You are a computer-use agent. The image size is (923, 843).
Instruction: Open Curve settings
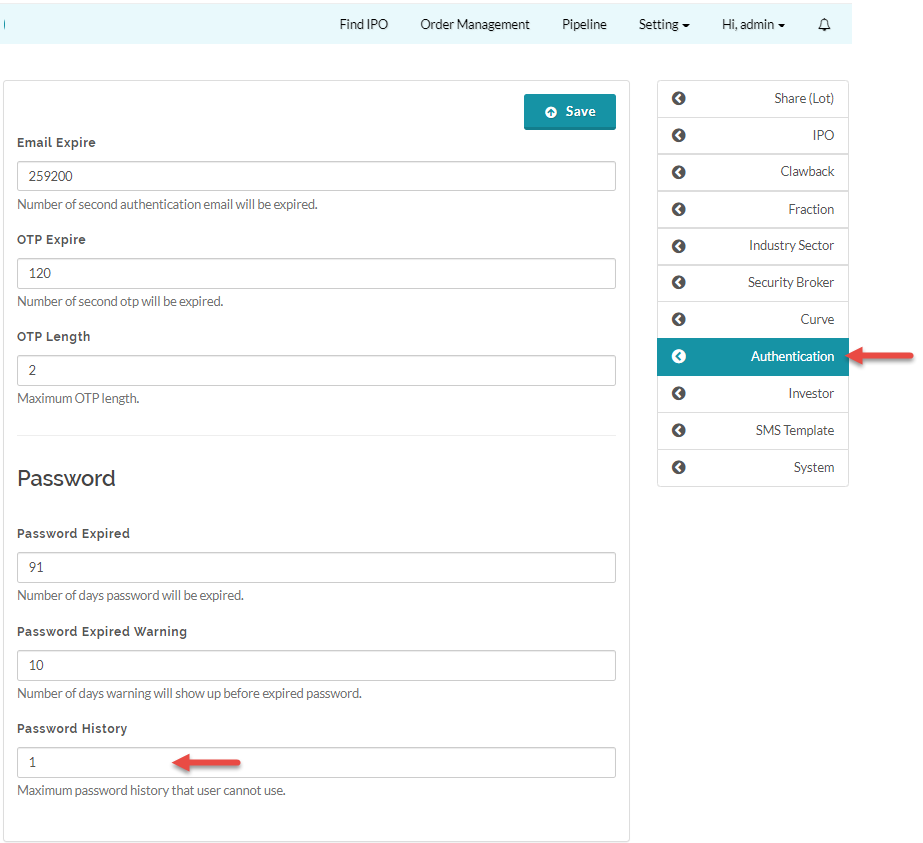coord(753,319)
